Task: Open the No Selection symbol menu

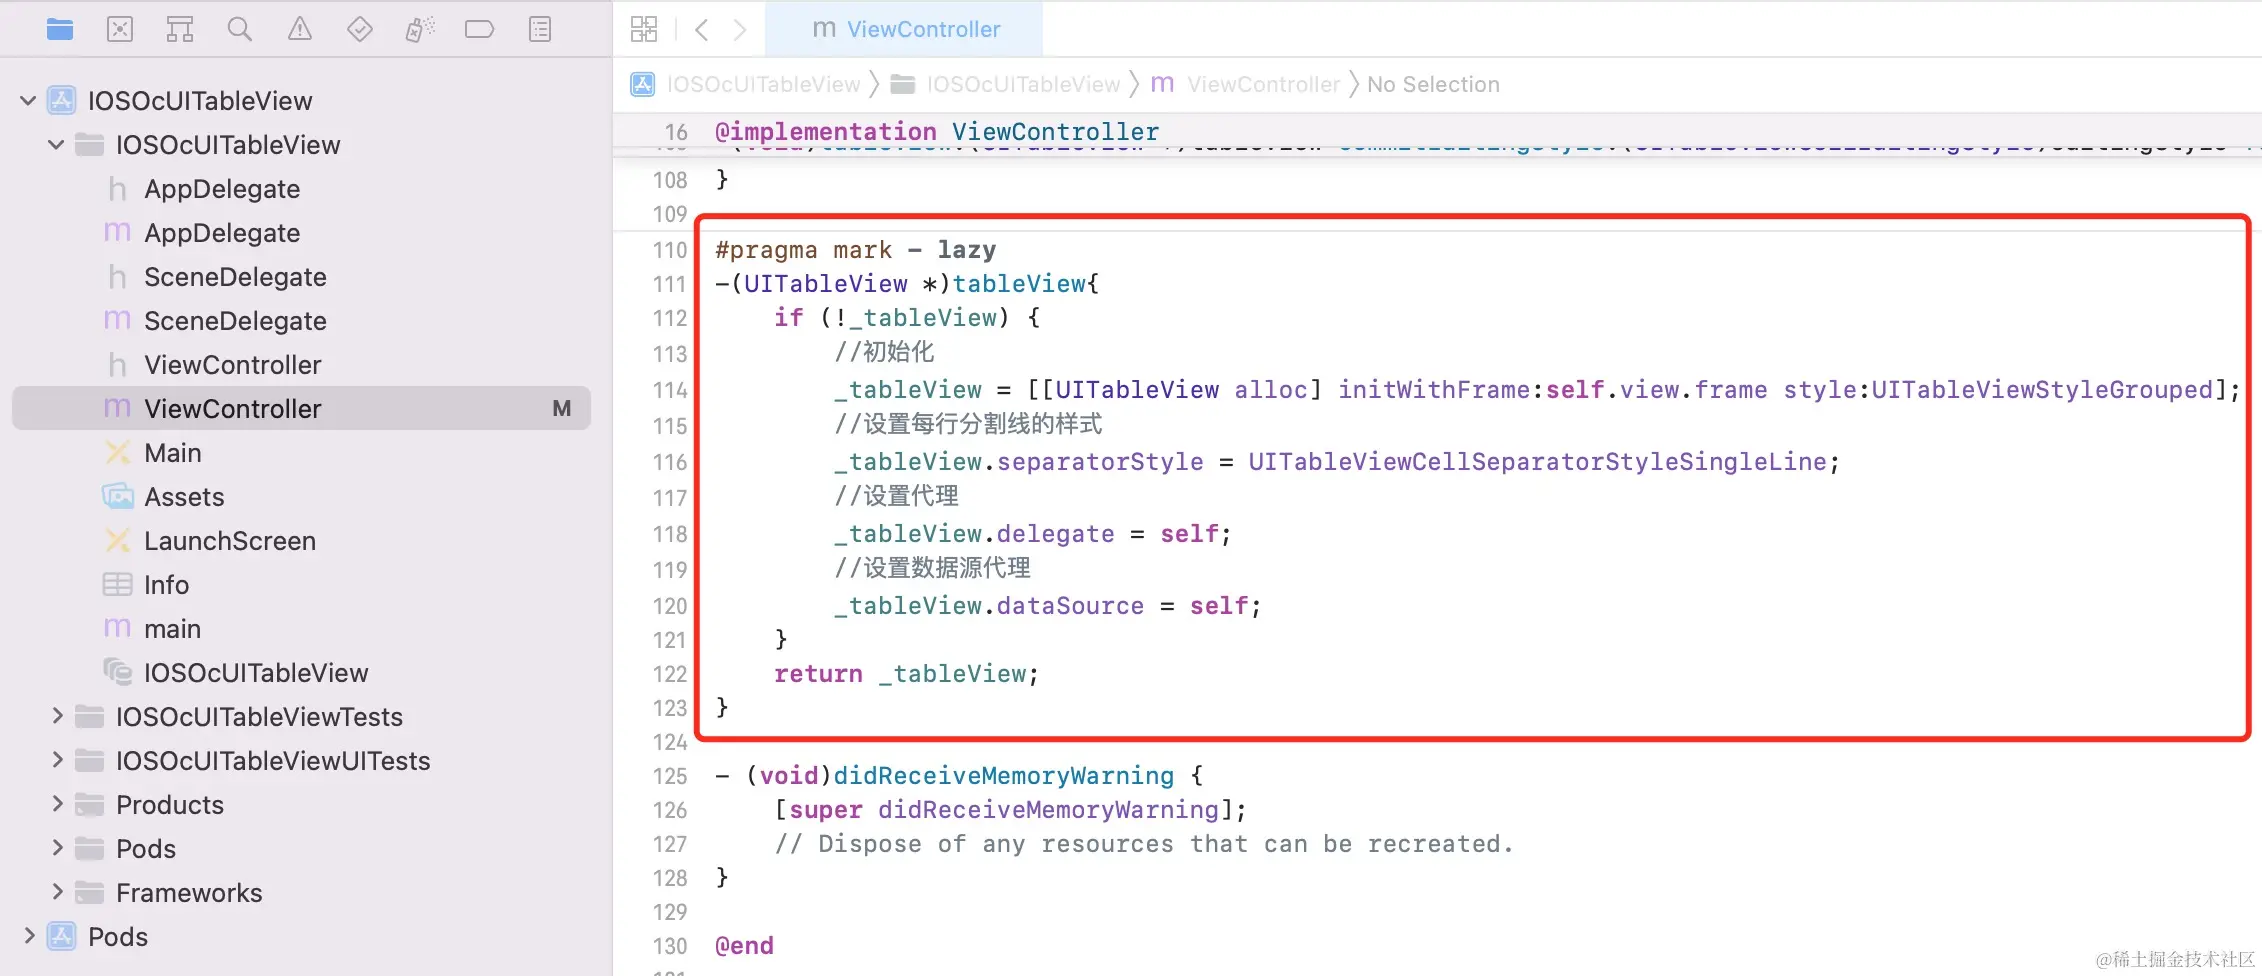Action: coord(1433,84)
